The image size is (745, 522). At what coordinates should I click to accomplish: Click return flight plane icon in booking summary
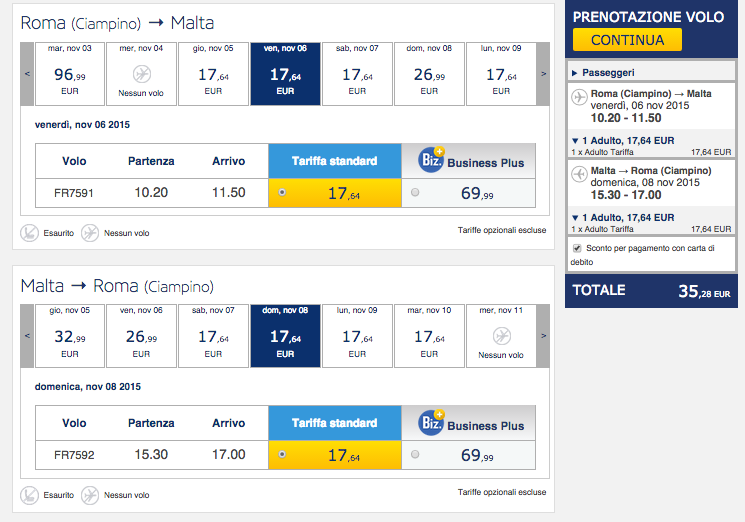[578, 174]
